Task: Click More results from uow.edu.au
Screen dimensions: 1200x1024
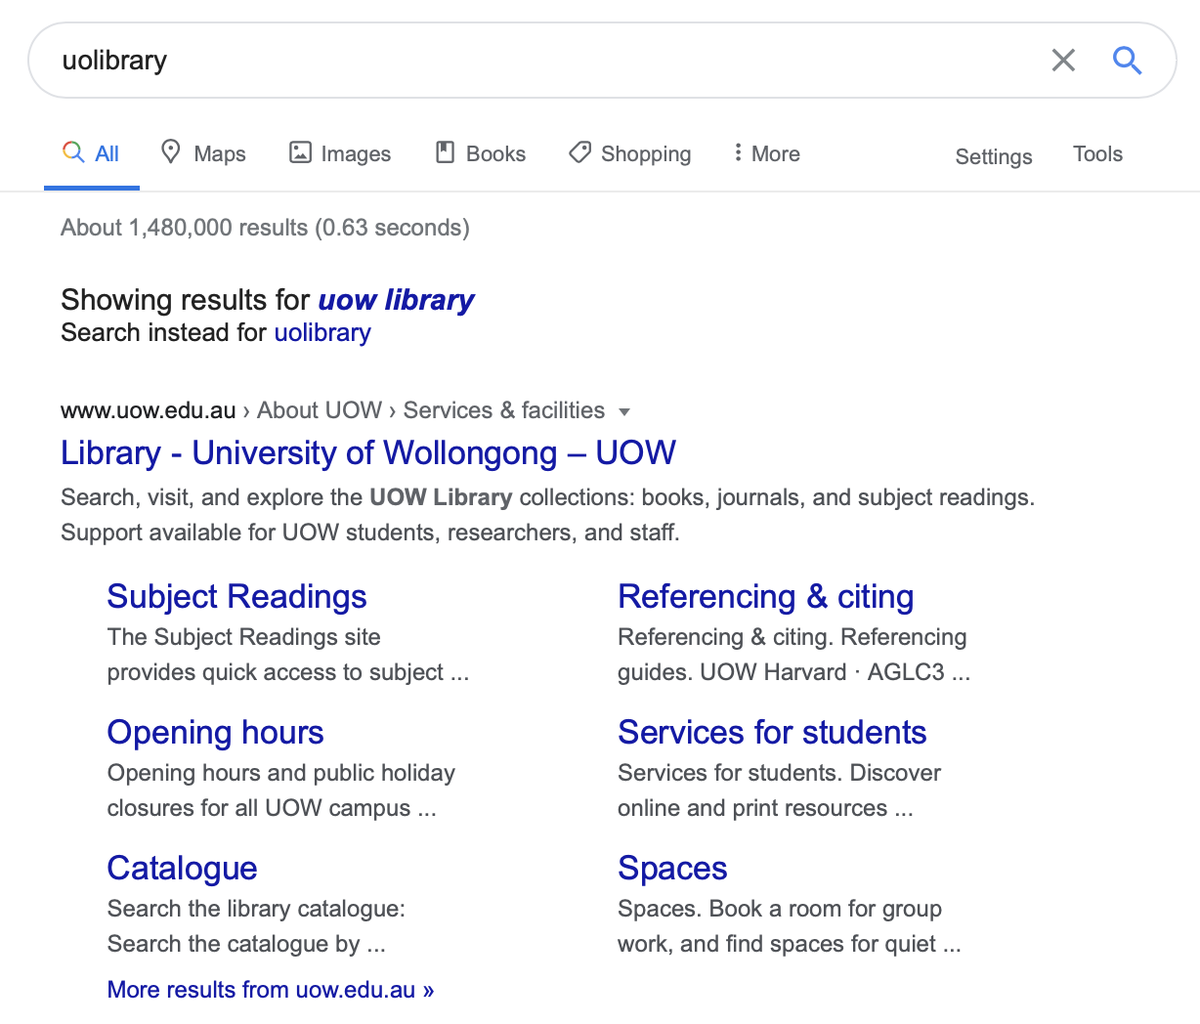Action: click(270, 990)
